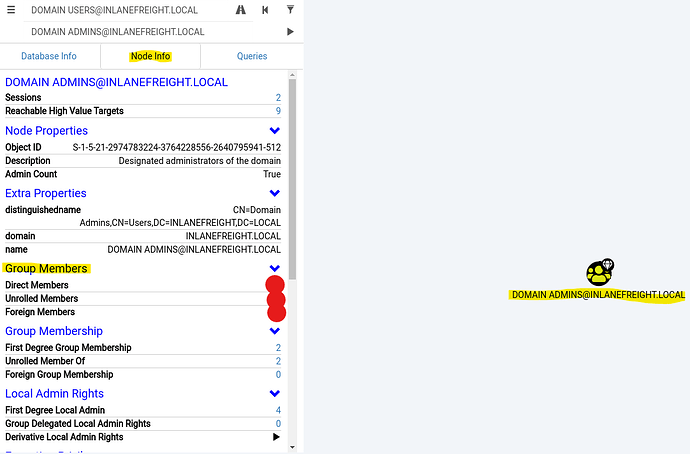Click Reachable High Value Targets count 9
The width and height of the screenshot is (690, 454).
click(278, 111)
